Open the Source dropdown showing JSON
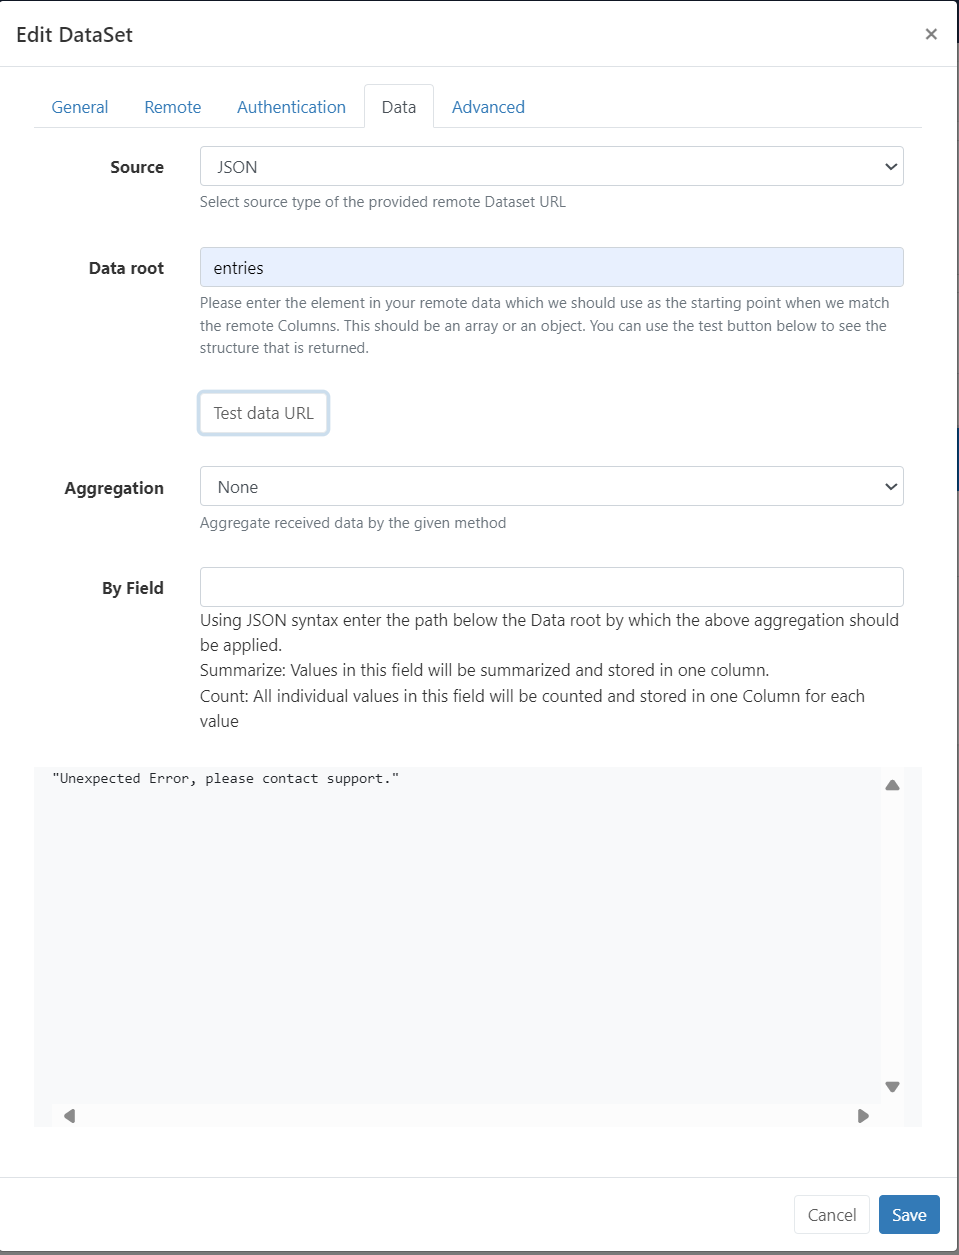The width and height of the screenshot is (959, 1255). pyautogui.click(x=552, y=166)
